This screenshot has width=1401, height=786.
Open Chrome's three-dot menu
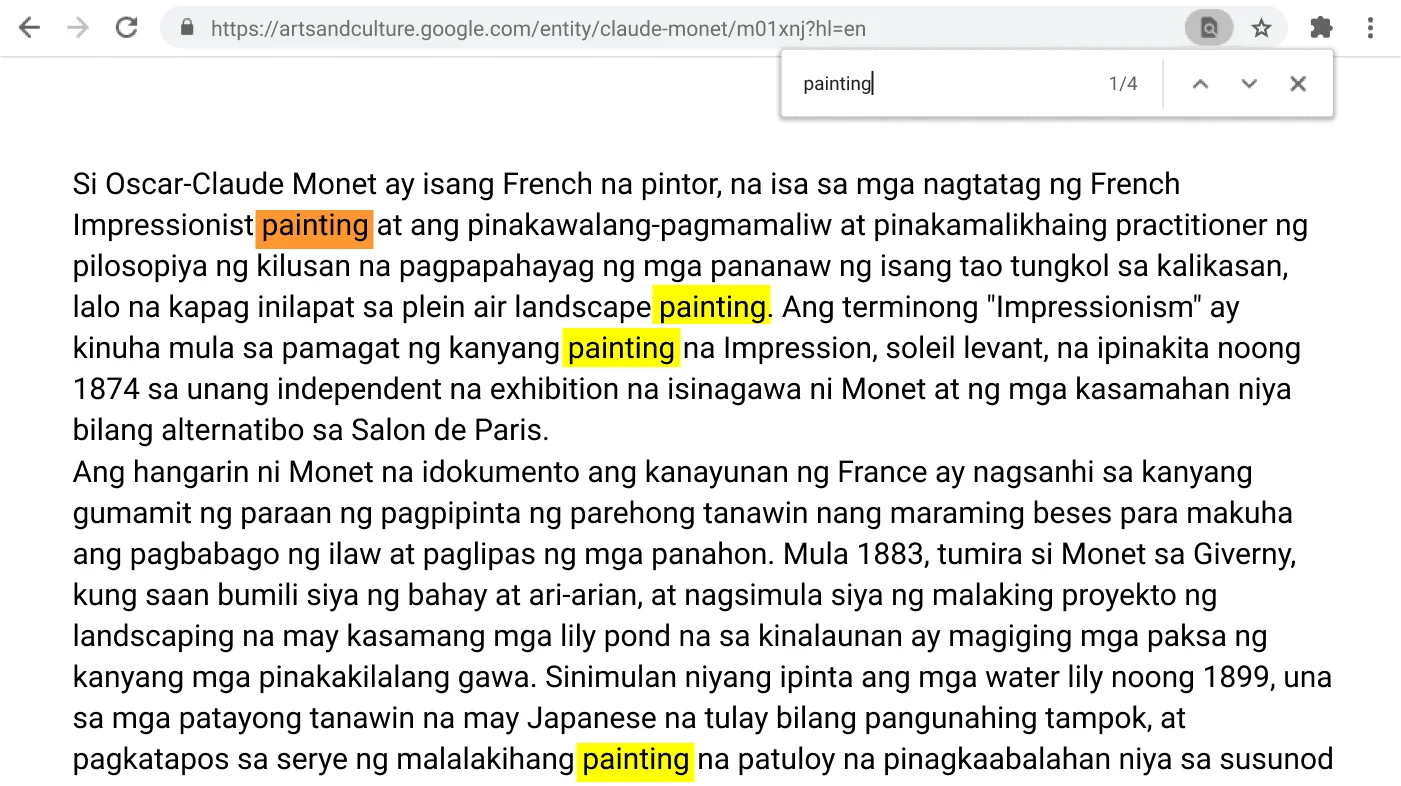pos(1370,27)
